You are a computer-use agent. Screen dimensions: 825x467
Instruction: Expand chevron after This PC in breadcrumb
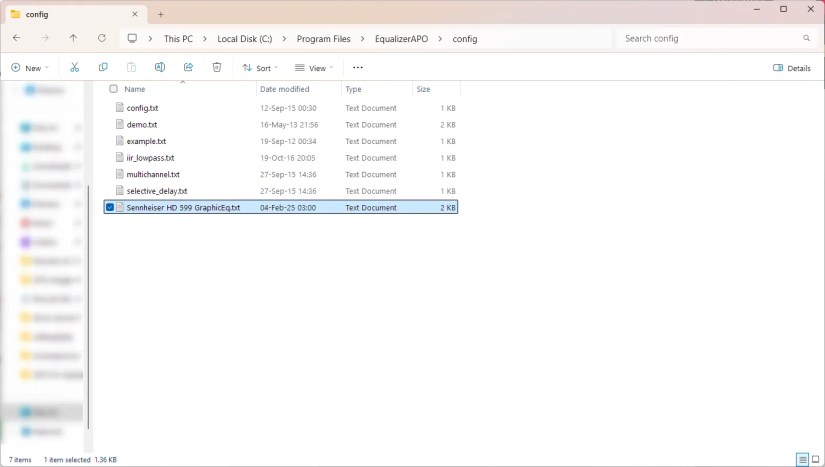[205, 38]
